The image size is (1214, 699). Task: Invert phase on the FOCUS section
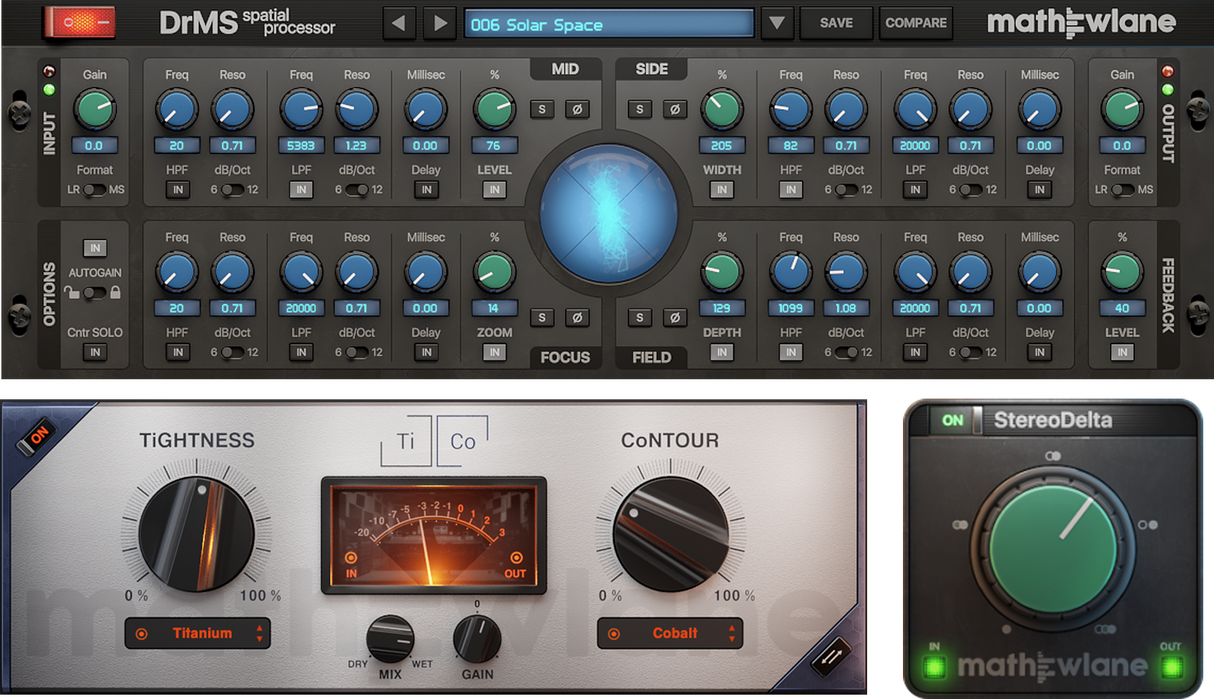pos(577,318)
